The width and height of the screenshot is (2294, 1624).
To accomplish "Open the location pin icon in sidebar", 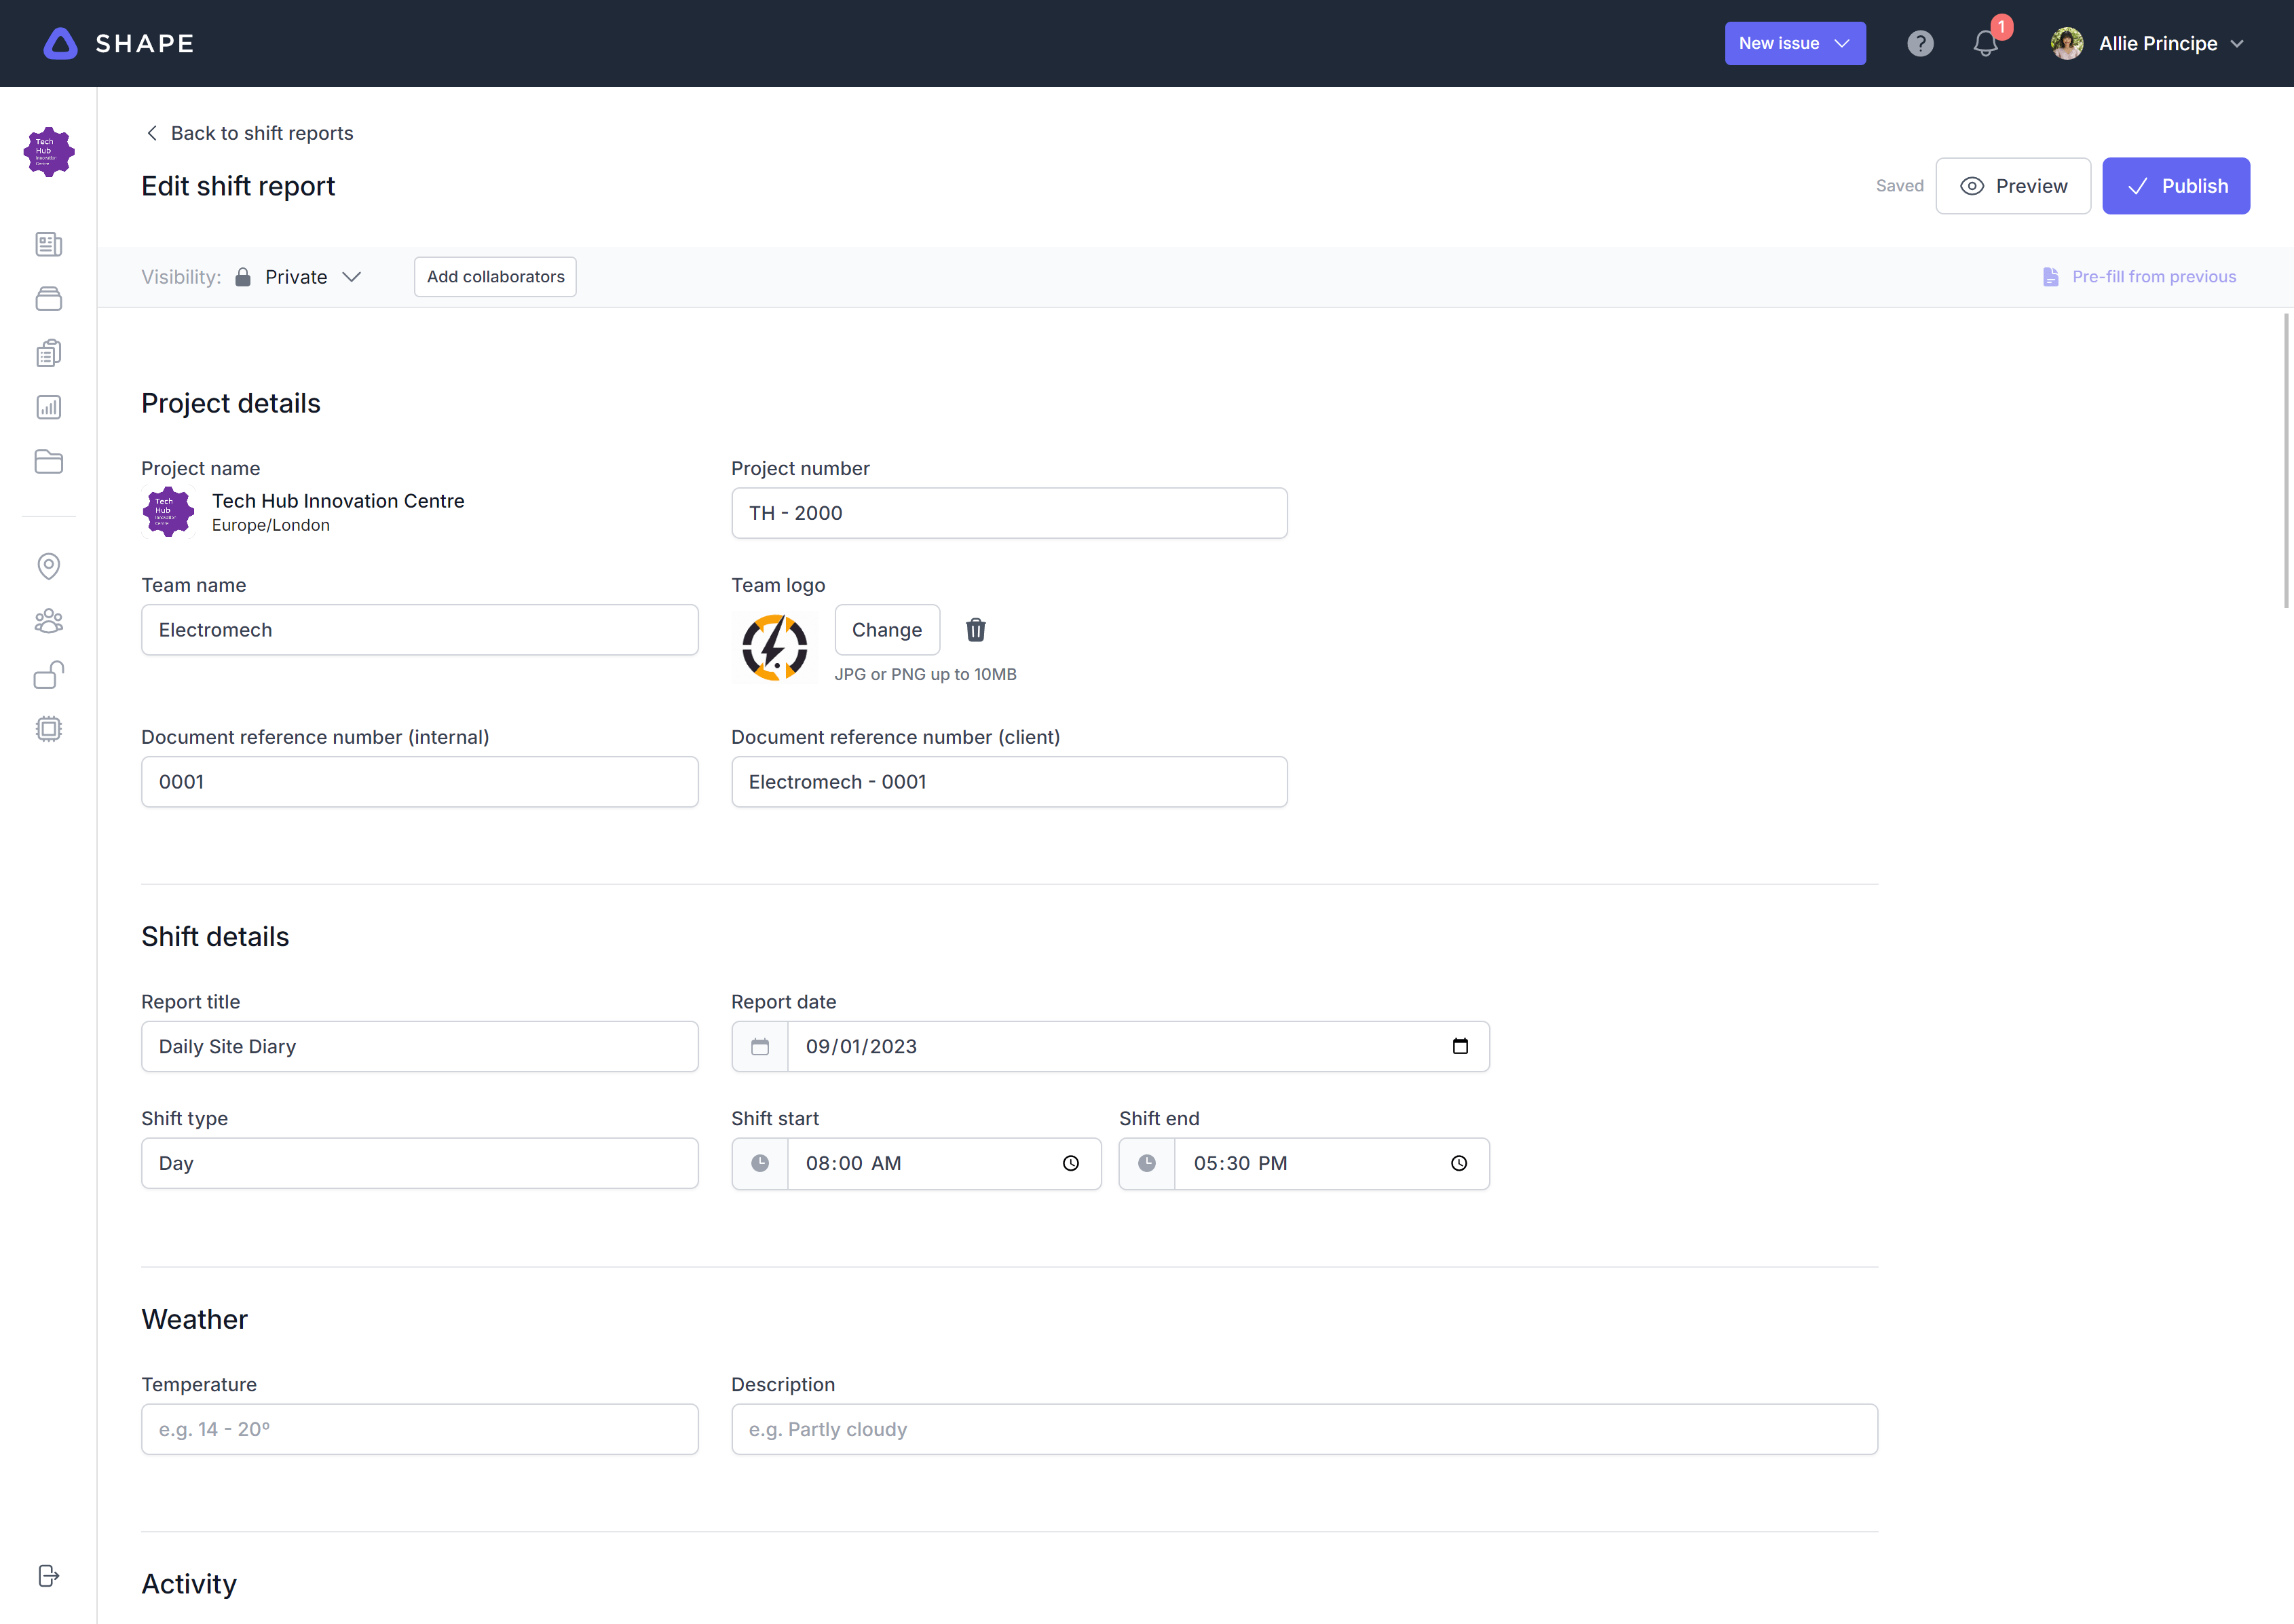I will pyautogui.click(x=48, y=566).
